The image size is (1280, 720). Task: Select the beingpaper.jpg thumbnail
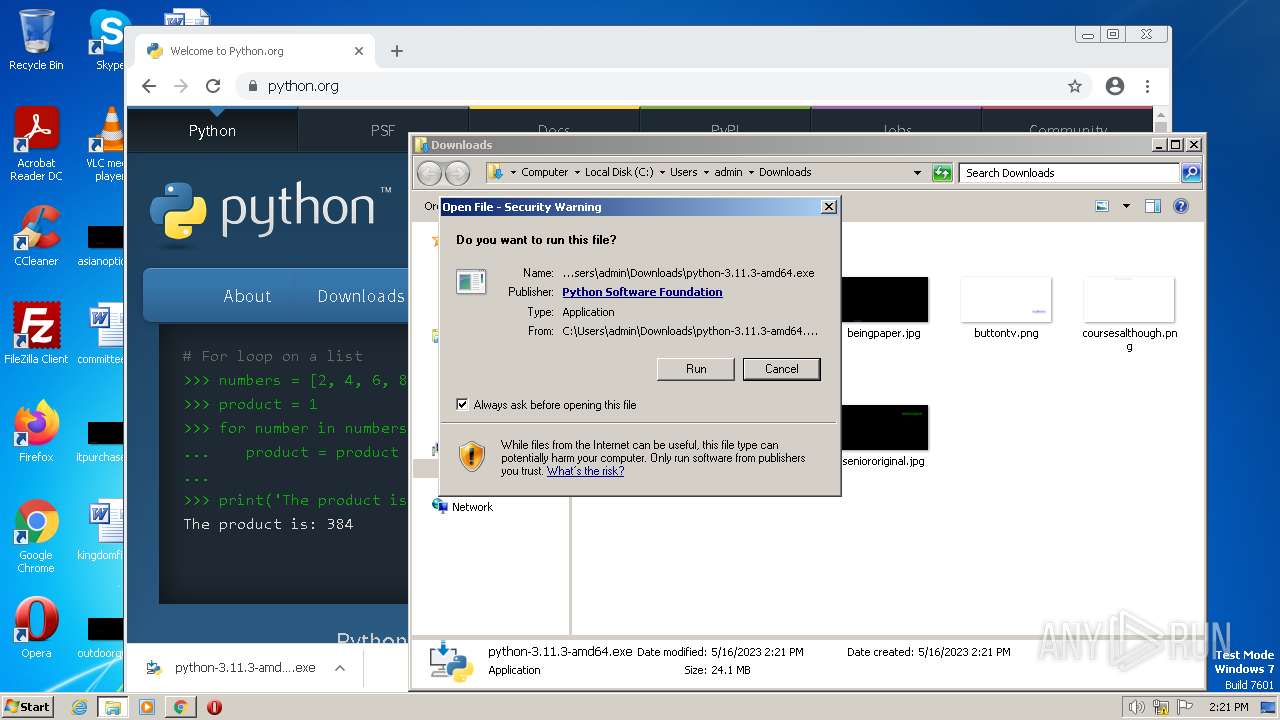884,300
